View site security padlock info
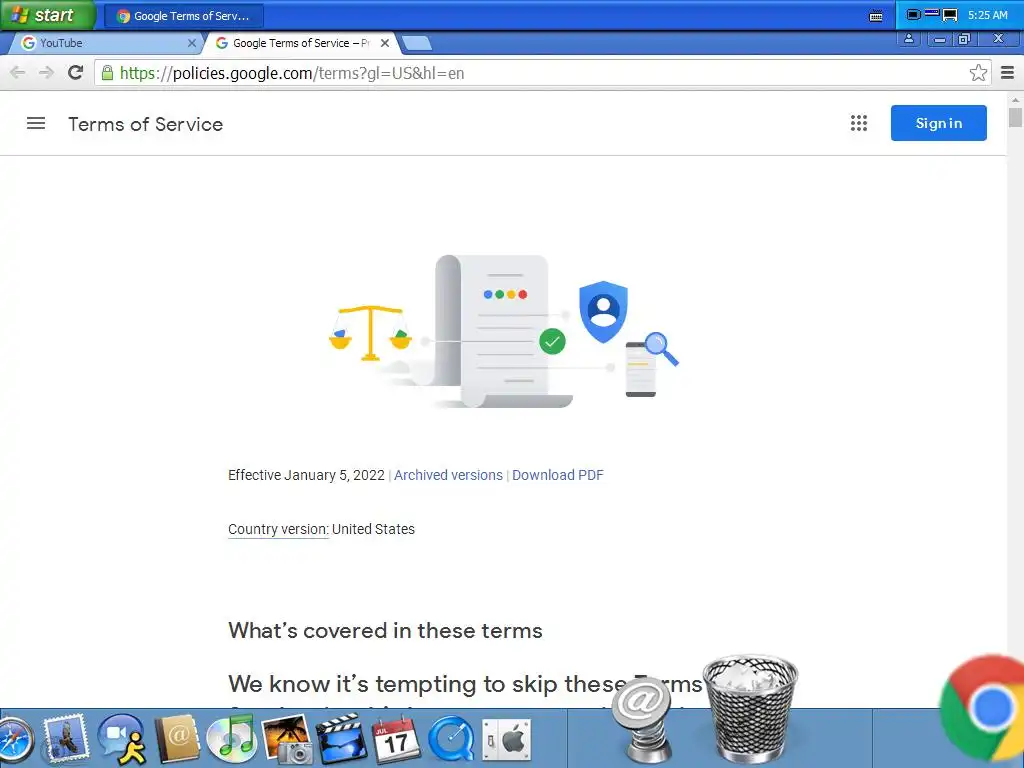 click(x=107, y=72)
